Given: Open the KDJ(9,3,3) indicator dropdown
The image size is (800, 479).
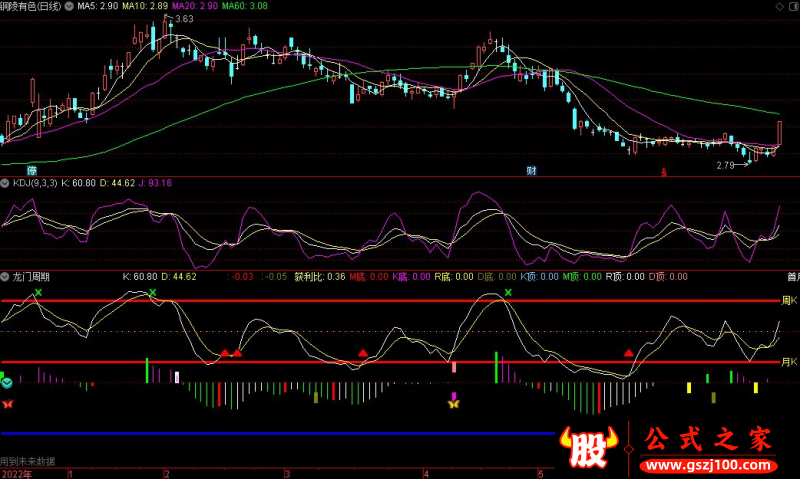Looking at the screenshot, I should pyautogui.click(x=5, y=183).
